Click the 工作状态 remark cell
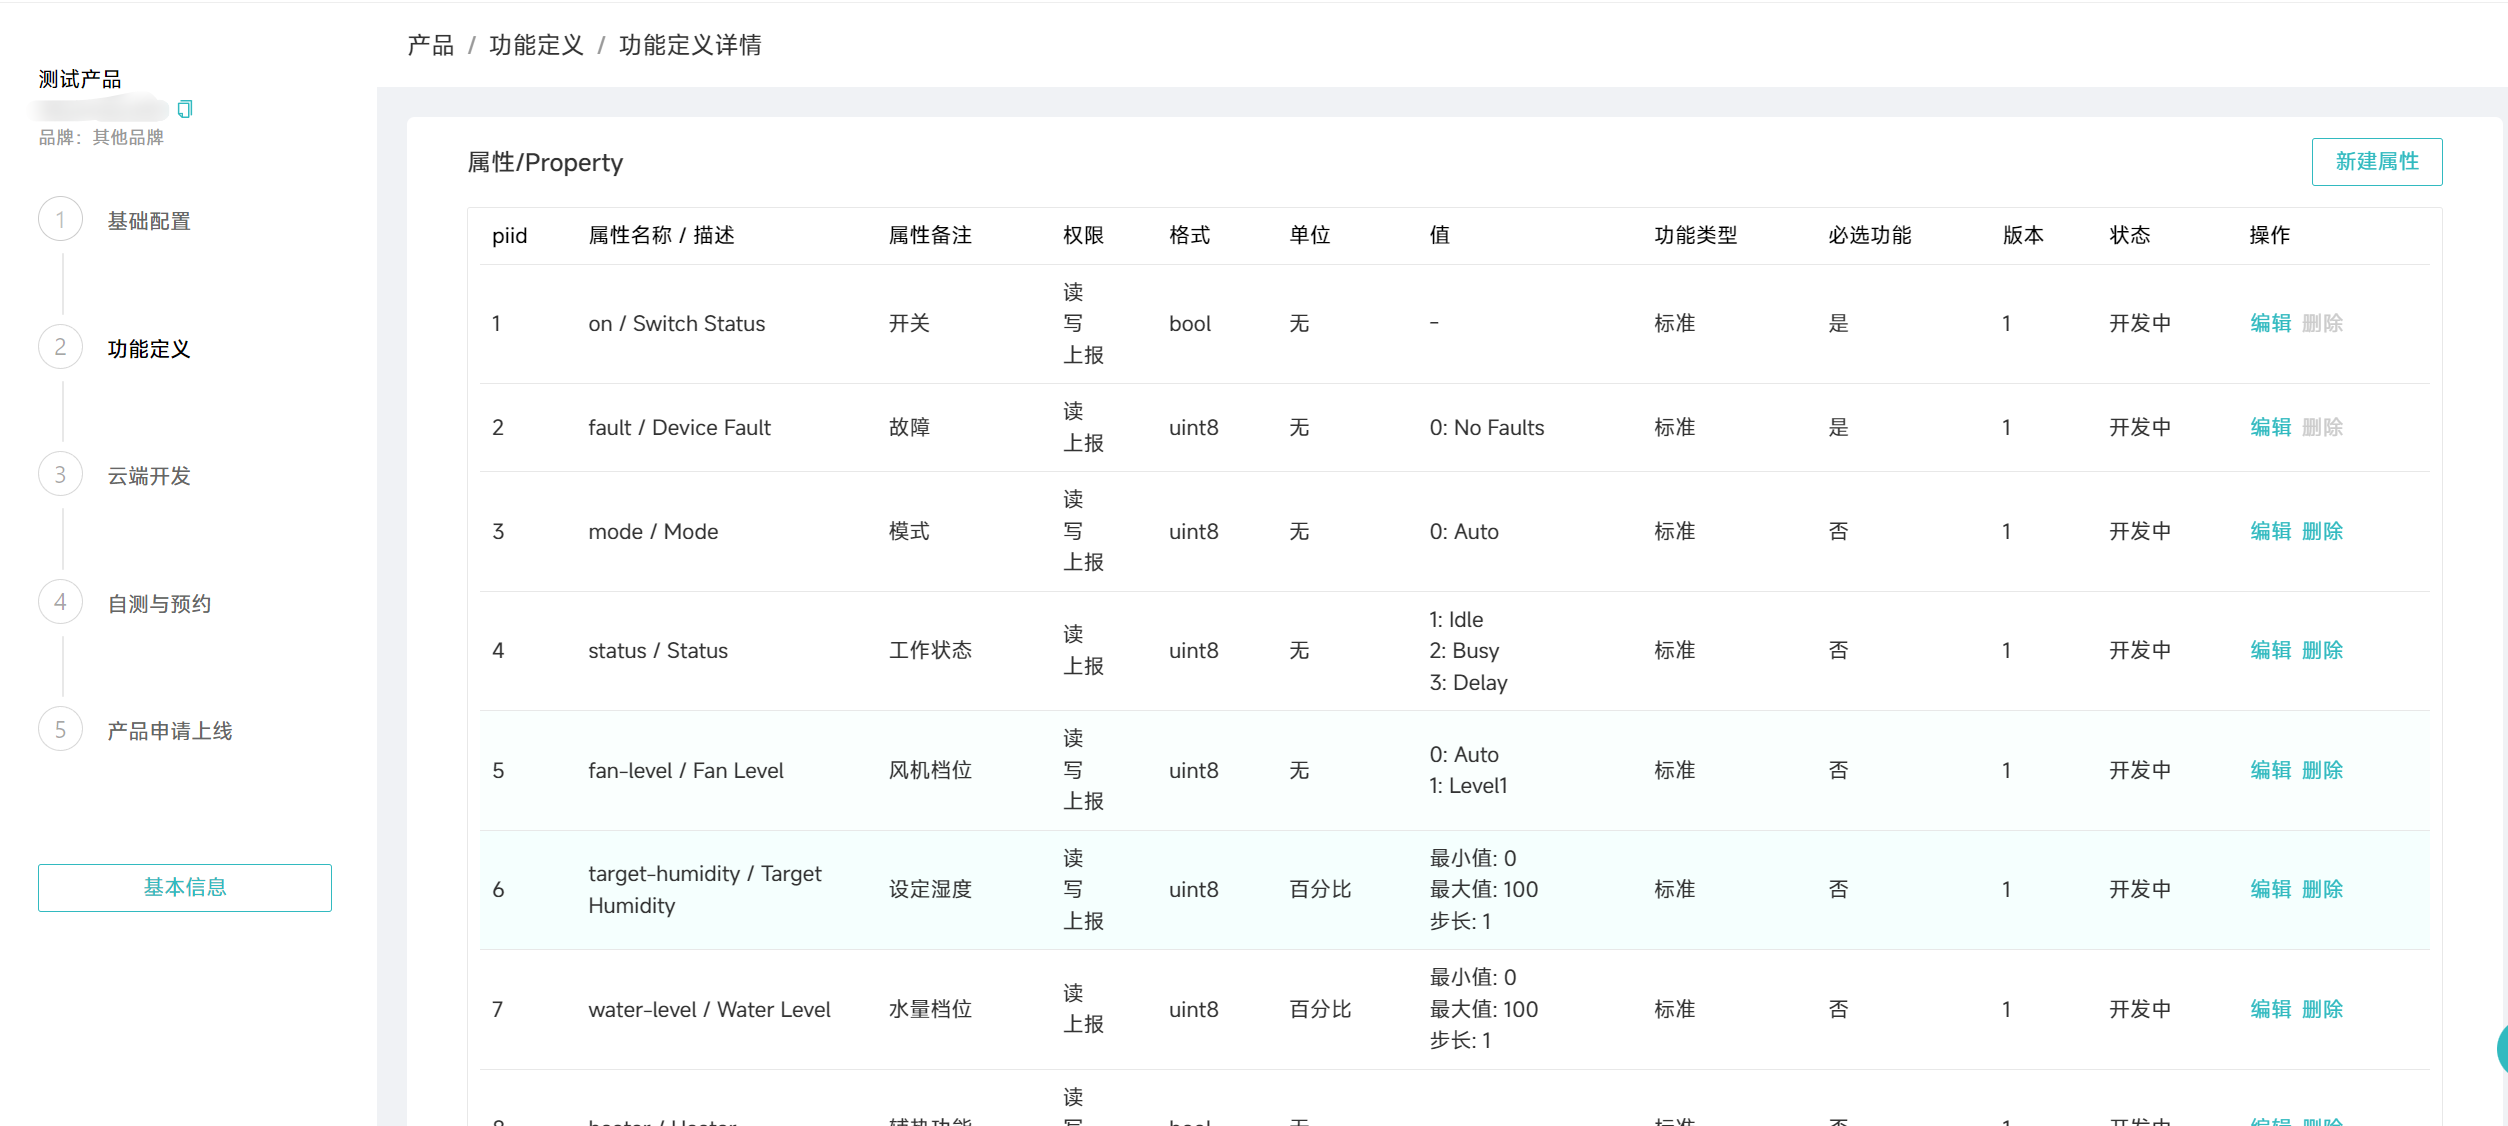This screenshot has width=2508, height=1126. [930, 650]
